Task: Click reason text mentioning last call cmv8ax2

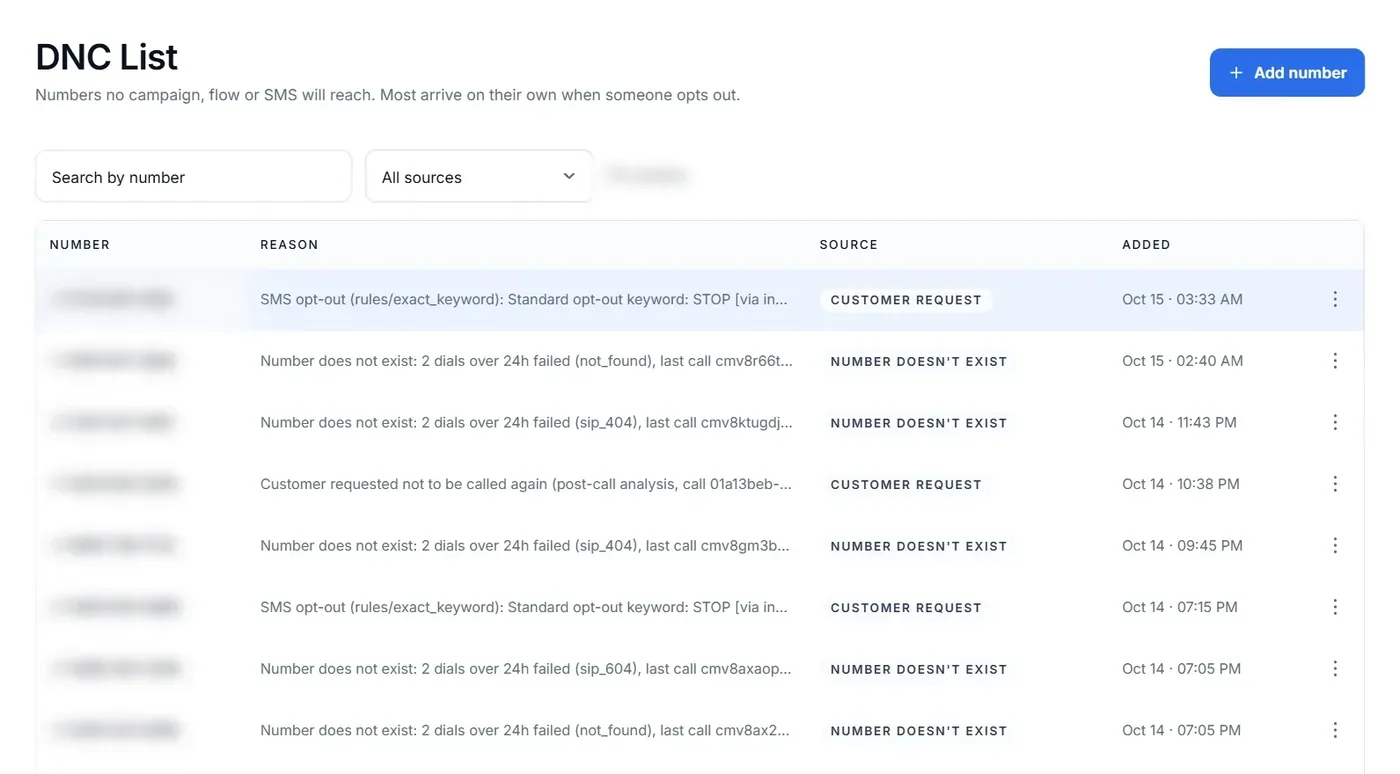Action: tap(525, 731)
